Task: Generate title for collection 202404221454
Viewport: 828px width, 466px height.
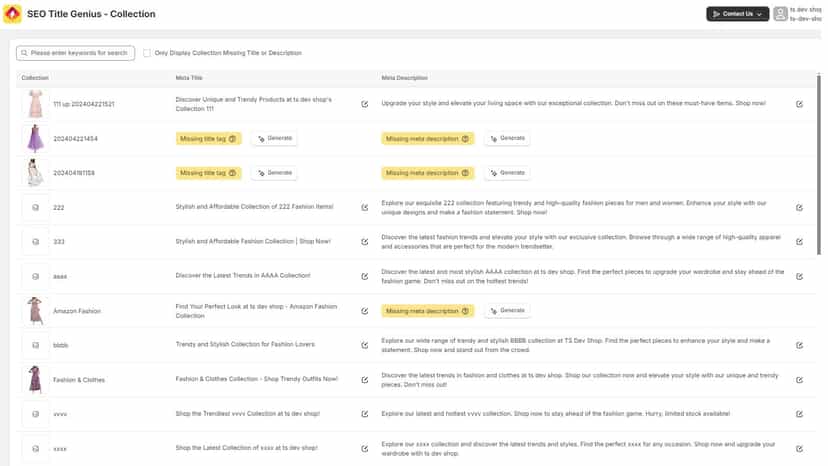Action: (275, 138)
